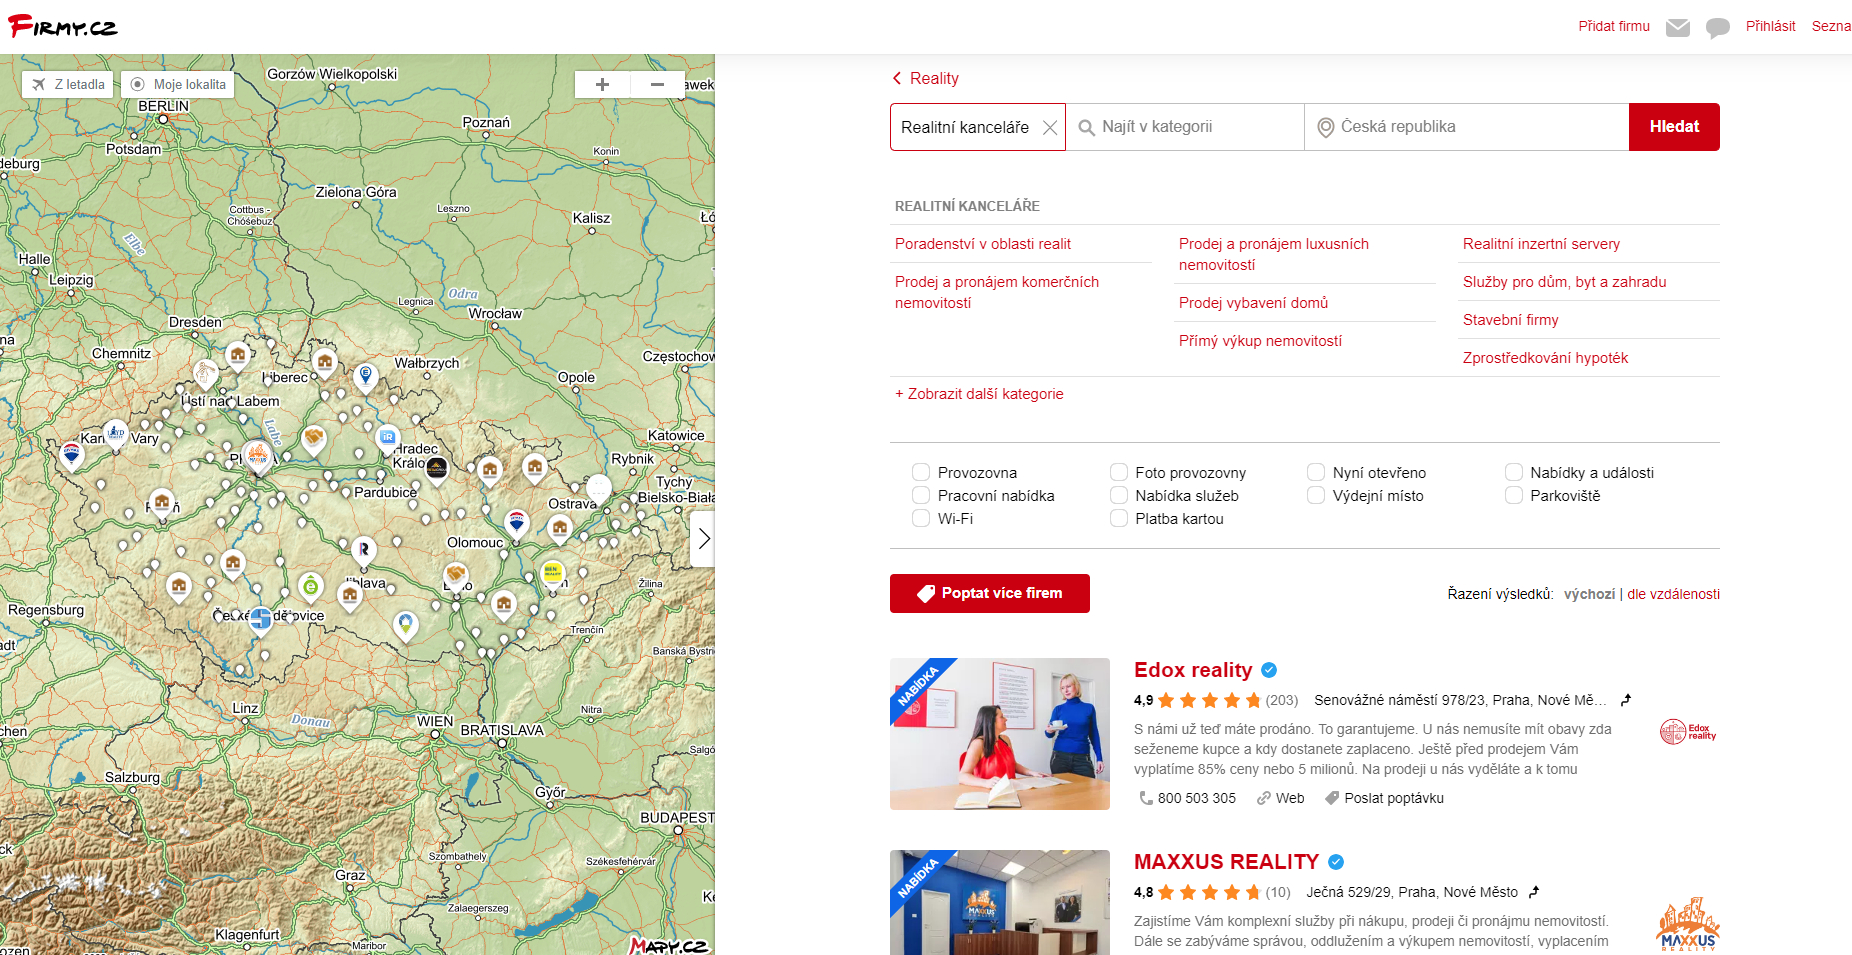This screenshot has width=1852, height=955.
Task: Click the red Hledat search button
Action: coord(1674,127)
